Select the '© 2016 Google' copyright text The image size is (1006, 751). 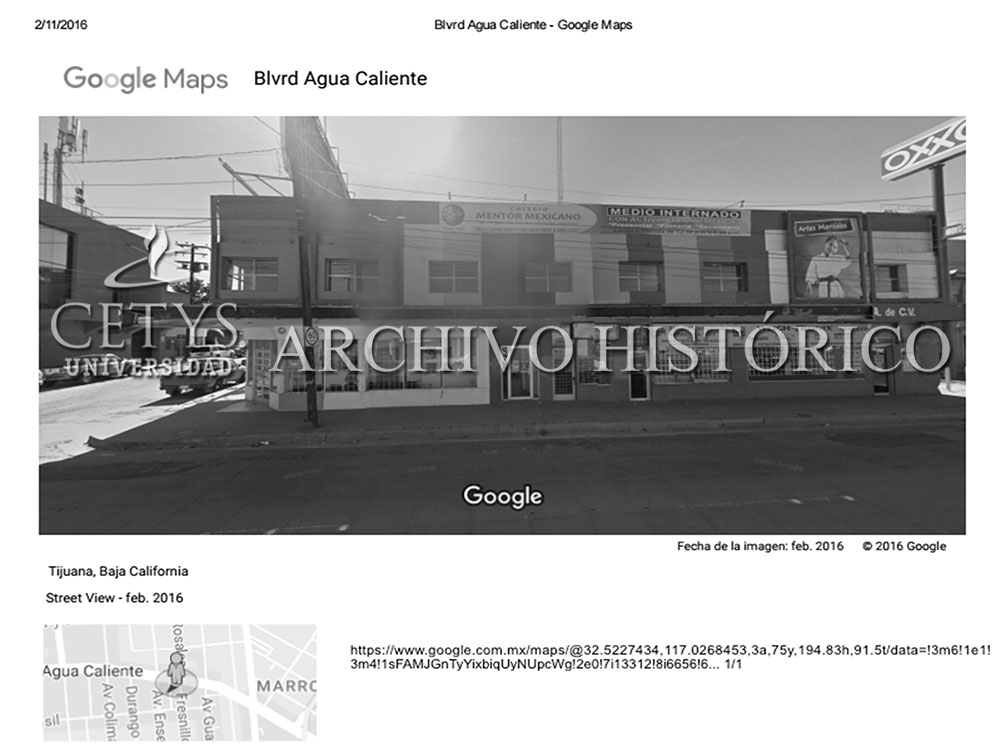coord(904,546)
